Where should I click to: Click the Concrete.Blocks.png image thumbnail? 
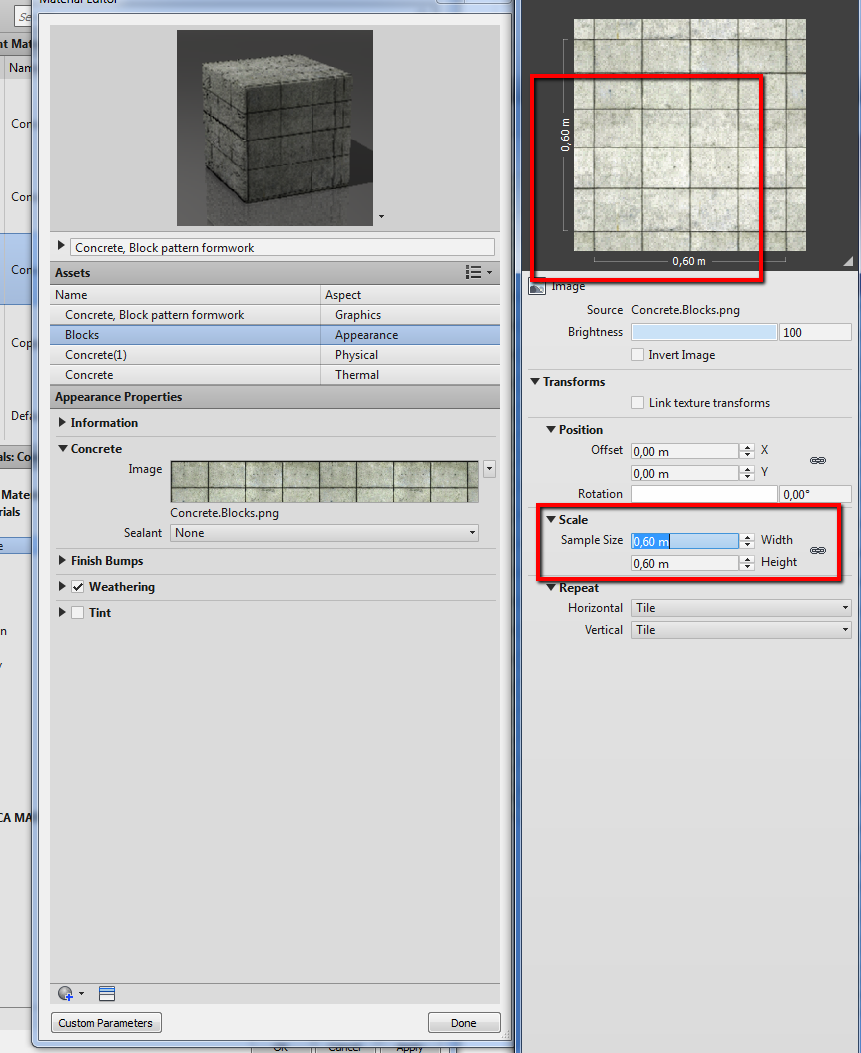point(324,481)
